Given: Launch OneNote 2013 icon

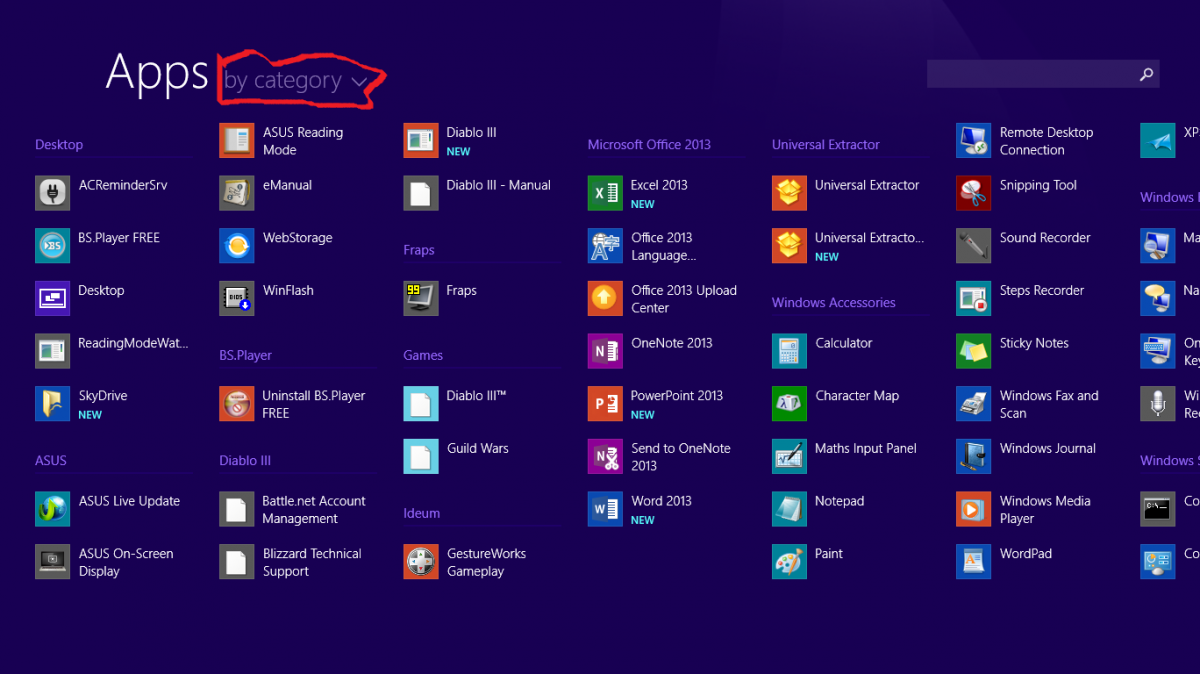Looking at the screenshot, I should (x=605, y=351).
